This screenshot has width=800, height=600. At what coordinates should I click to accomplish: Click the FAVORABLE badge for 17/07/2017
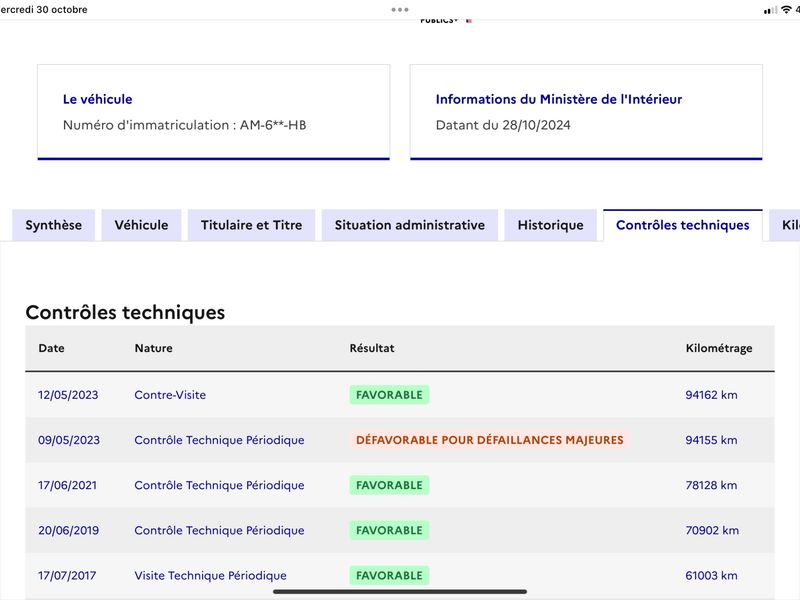[x=389, y=576]
